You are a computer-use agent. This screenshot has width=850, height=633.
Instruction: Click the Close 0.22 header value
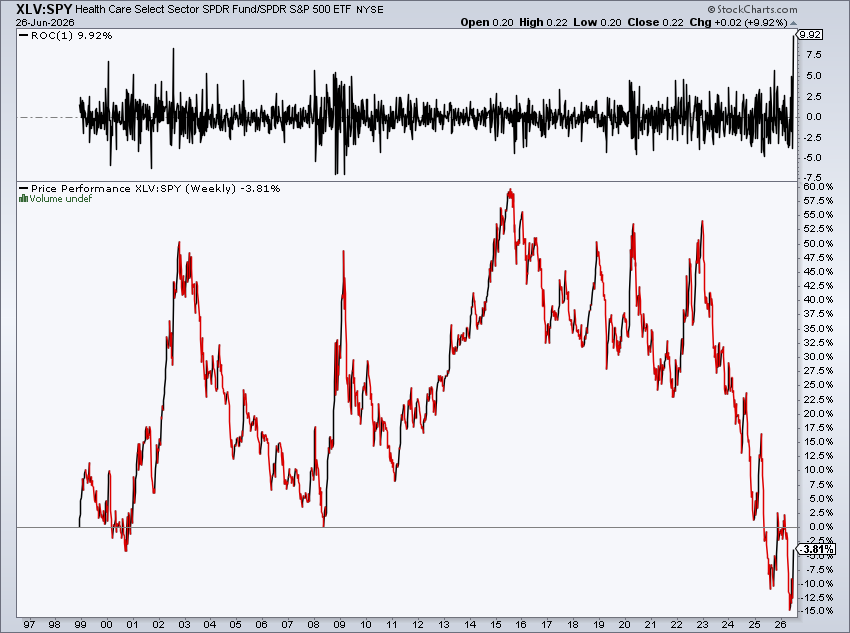655,23
